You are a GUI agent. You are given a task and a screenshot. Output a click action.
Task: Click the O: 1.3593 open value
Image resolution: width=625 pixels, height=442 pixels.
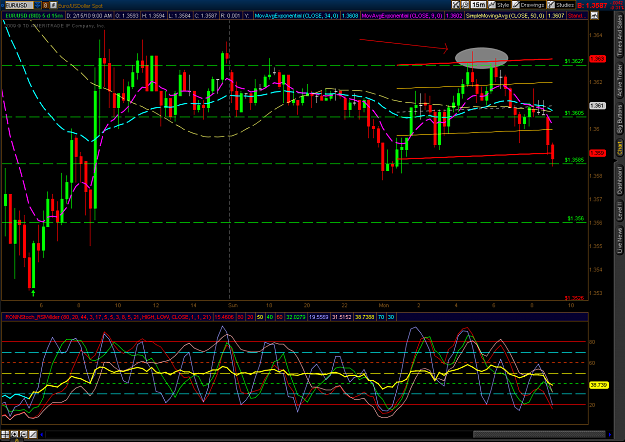127,16
